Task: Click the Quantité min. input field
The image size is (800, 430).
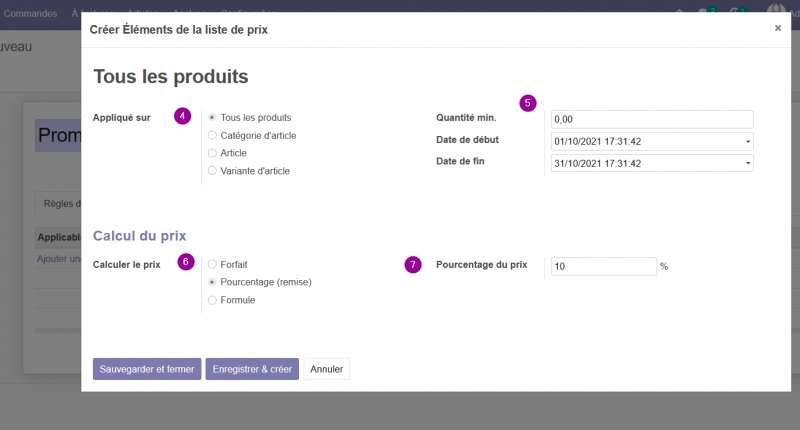Action: 652,119
